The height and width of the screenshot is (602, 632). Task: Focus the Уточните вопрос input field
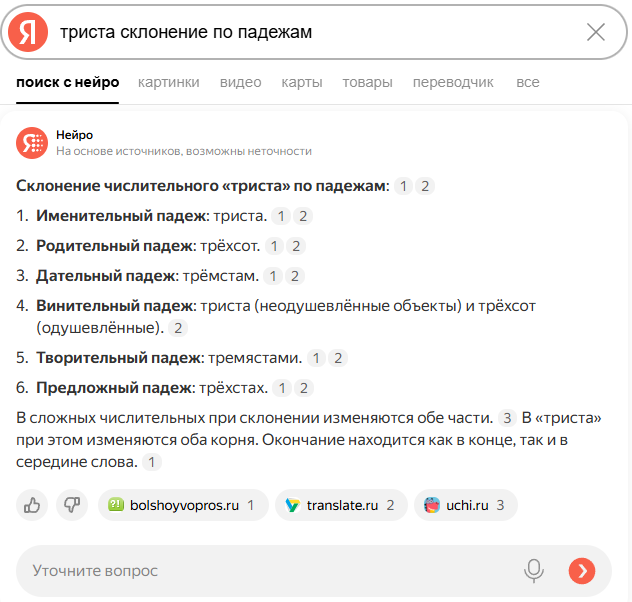pyautogui.click(x=260, y=571)
